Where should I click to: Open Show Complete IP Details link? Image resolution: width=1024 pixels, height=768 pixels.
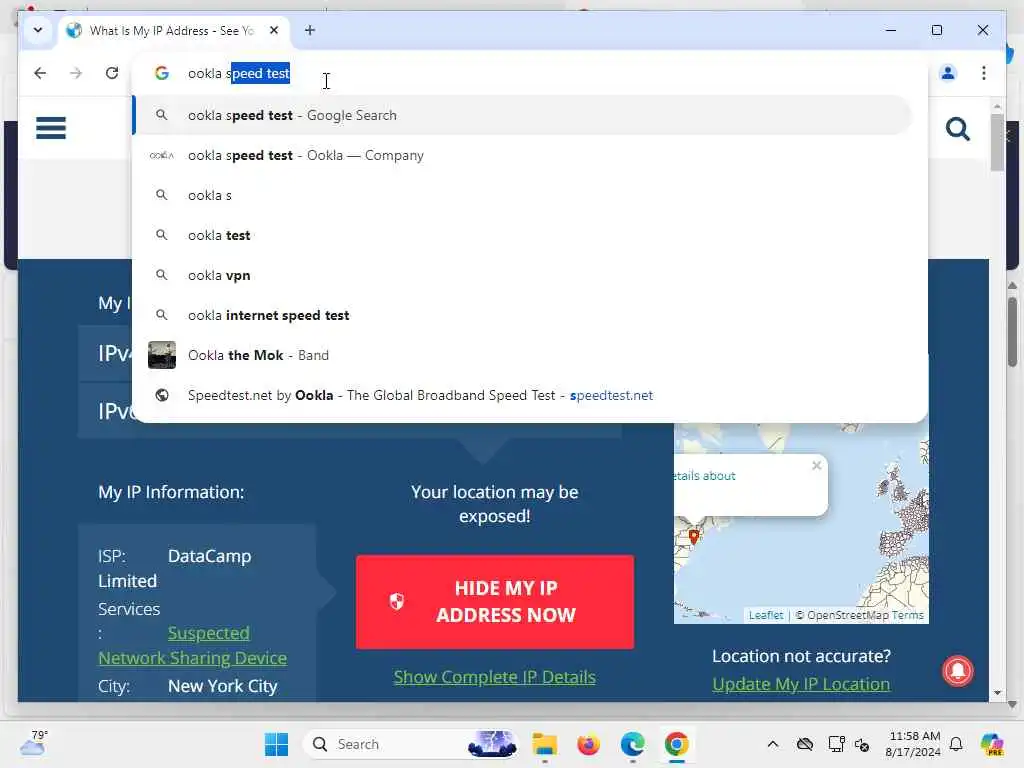[494, 677]
